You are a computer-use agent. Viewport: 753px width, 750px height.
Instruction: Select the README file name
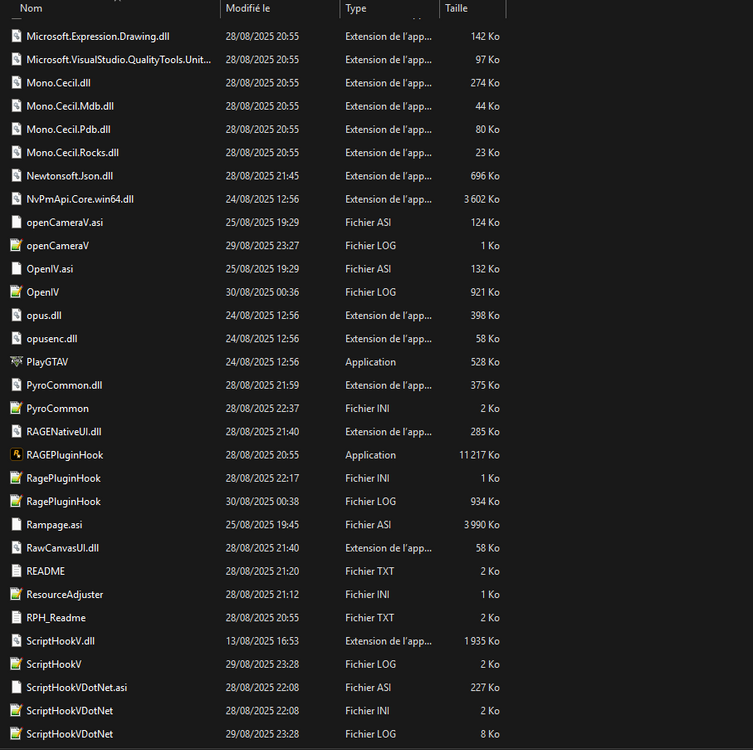coord(46,571)
